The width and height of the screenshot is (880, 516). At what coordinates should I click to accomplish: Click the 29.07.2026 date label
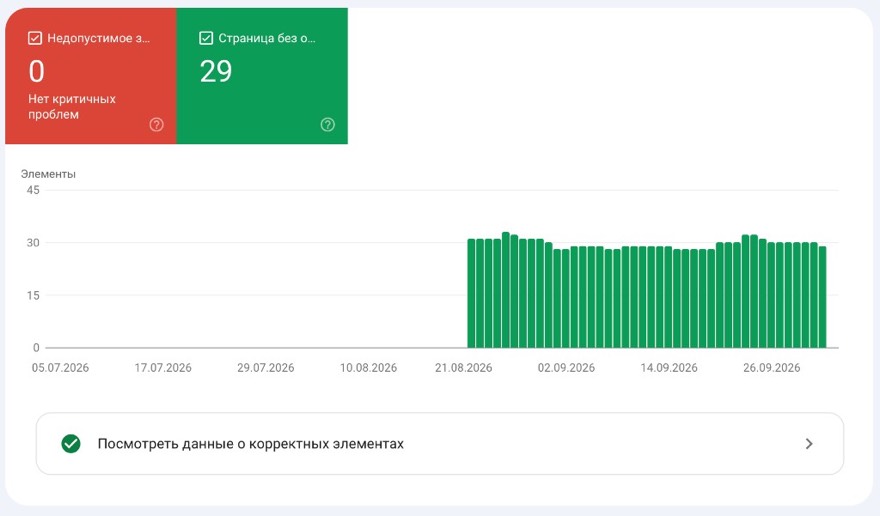click(x=265, y=368)
